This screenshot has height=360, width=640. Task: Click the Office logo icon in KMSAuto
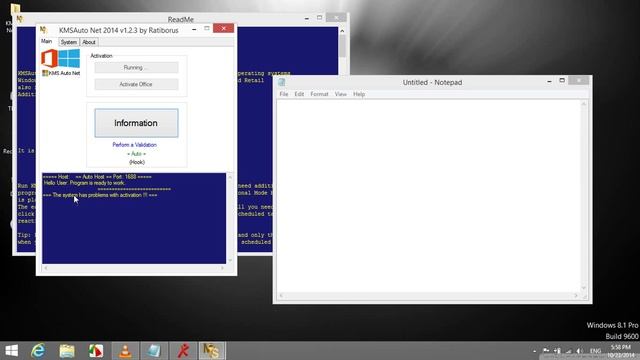[x=49, y=59]
